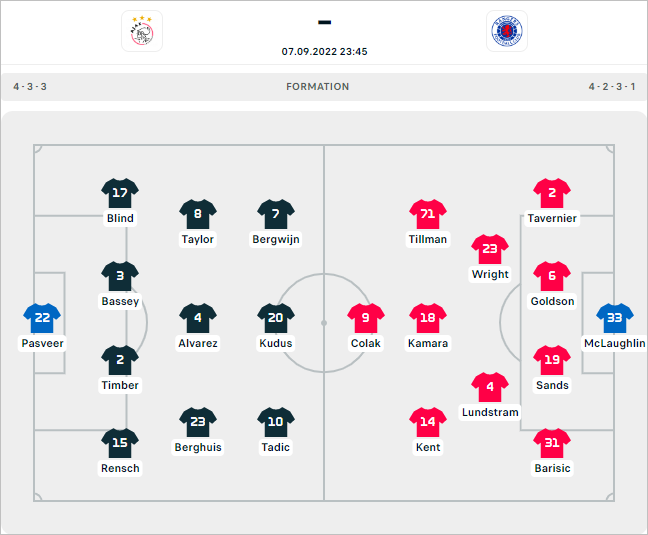Click Blind's number 17 shirt icon
This screenshot has height=535, width=648.
coord(120,193)
